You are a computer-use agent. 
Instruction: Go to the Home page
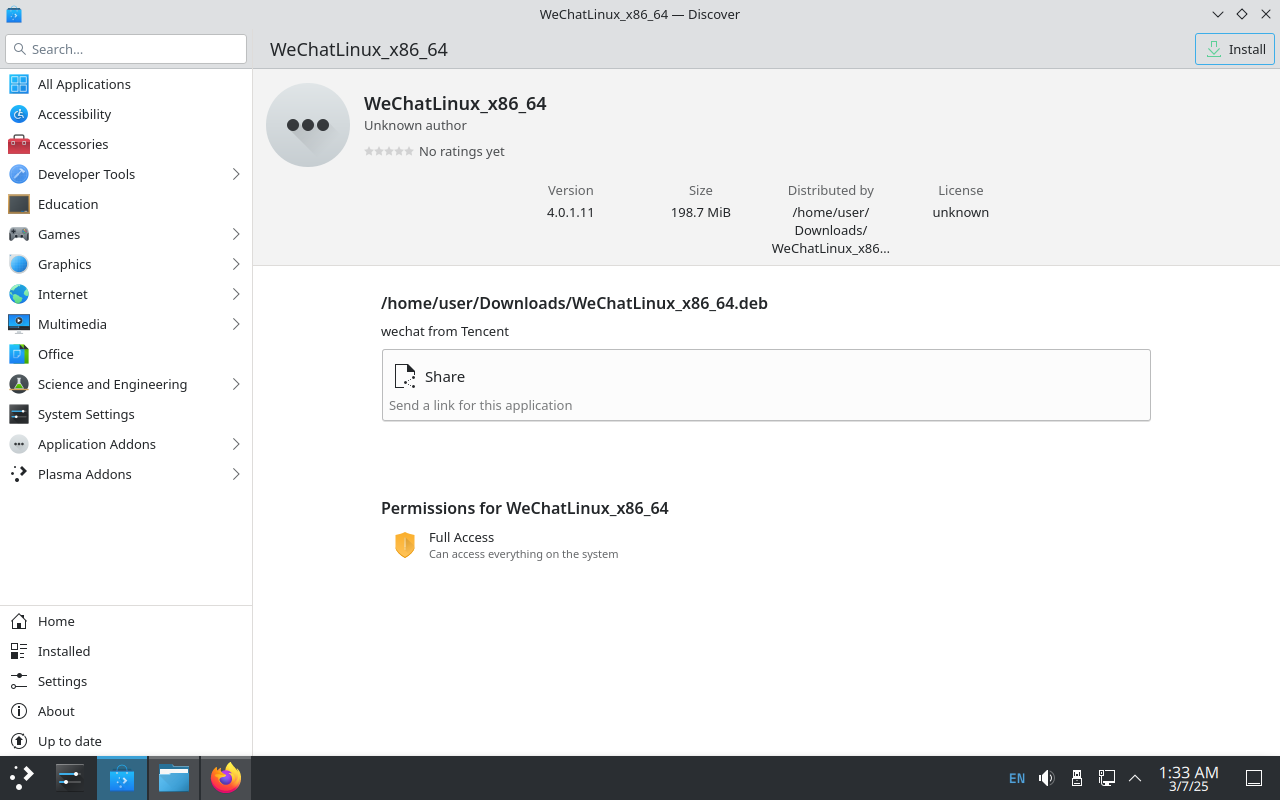click(x=126, y=621)
